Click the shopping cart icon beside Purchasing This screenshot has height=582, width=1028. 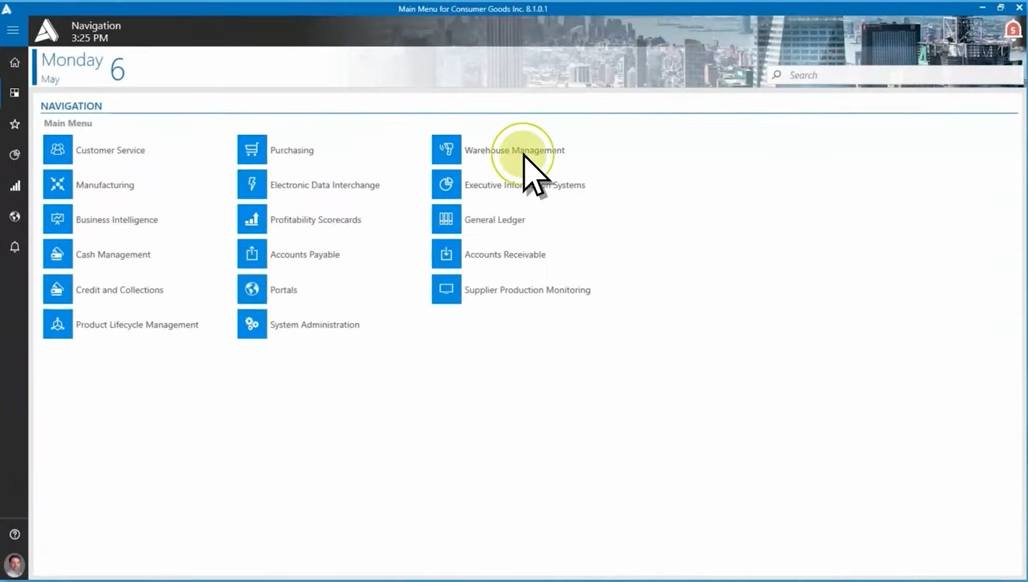coord(251,149)
